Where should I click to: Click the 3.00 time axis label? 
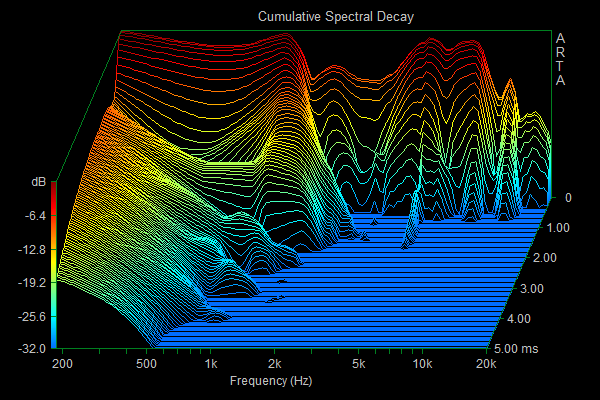tap(532, 289)
